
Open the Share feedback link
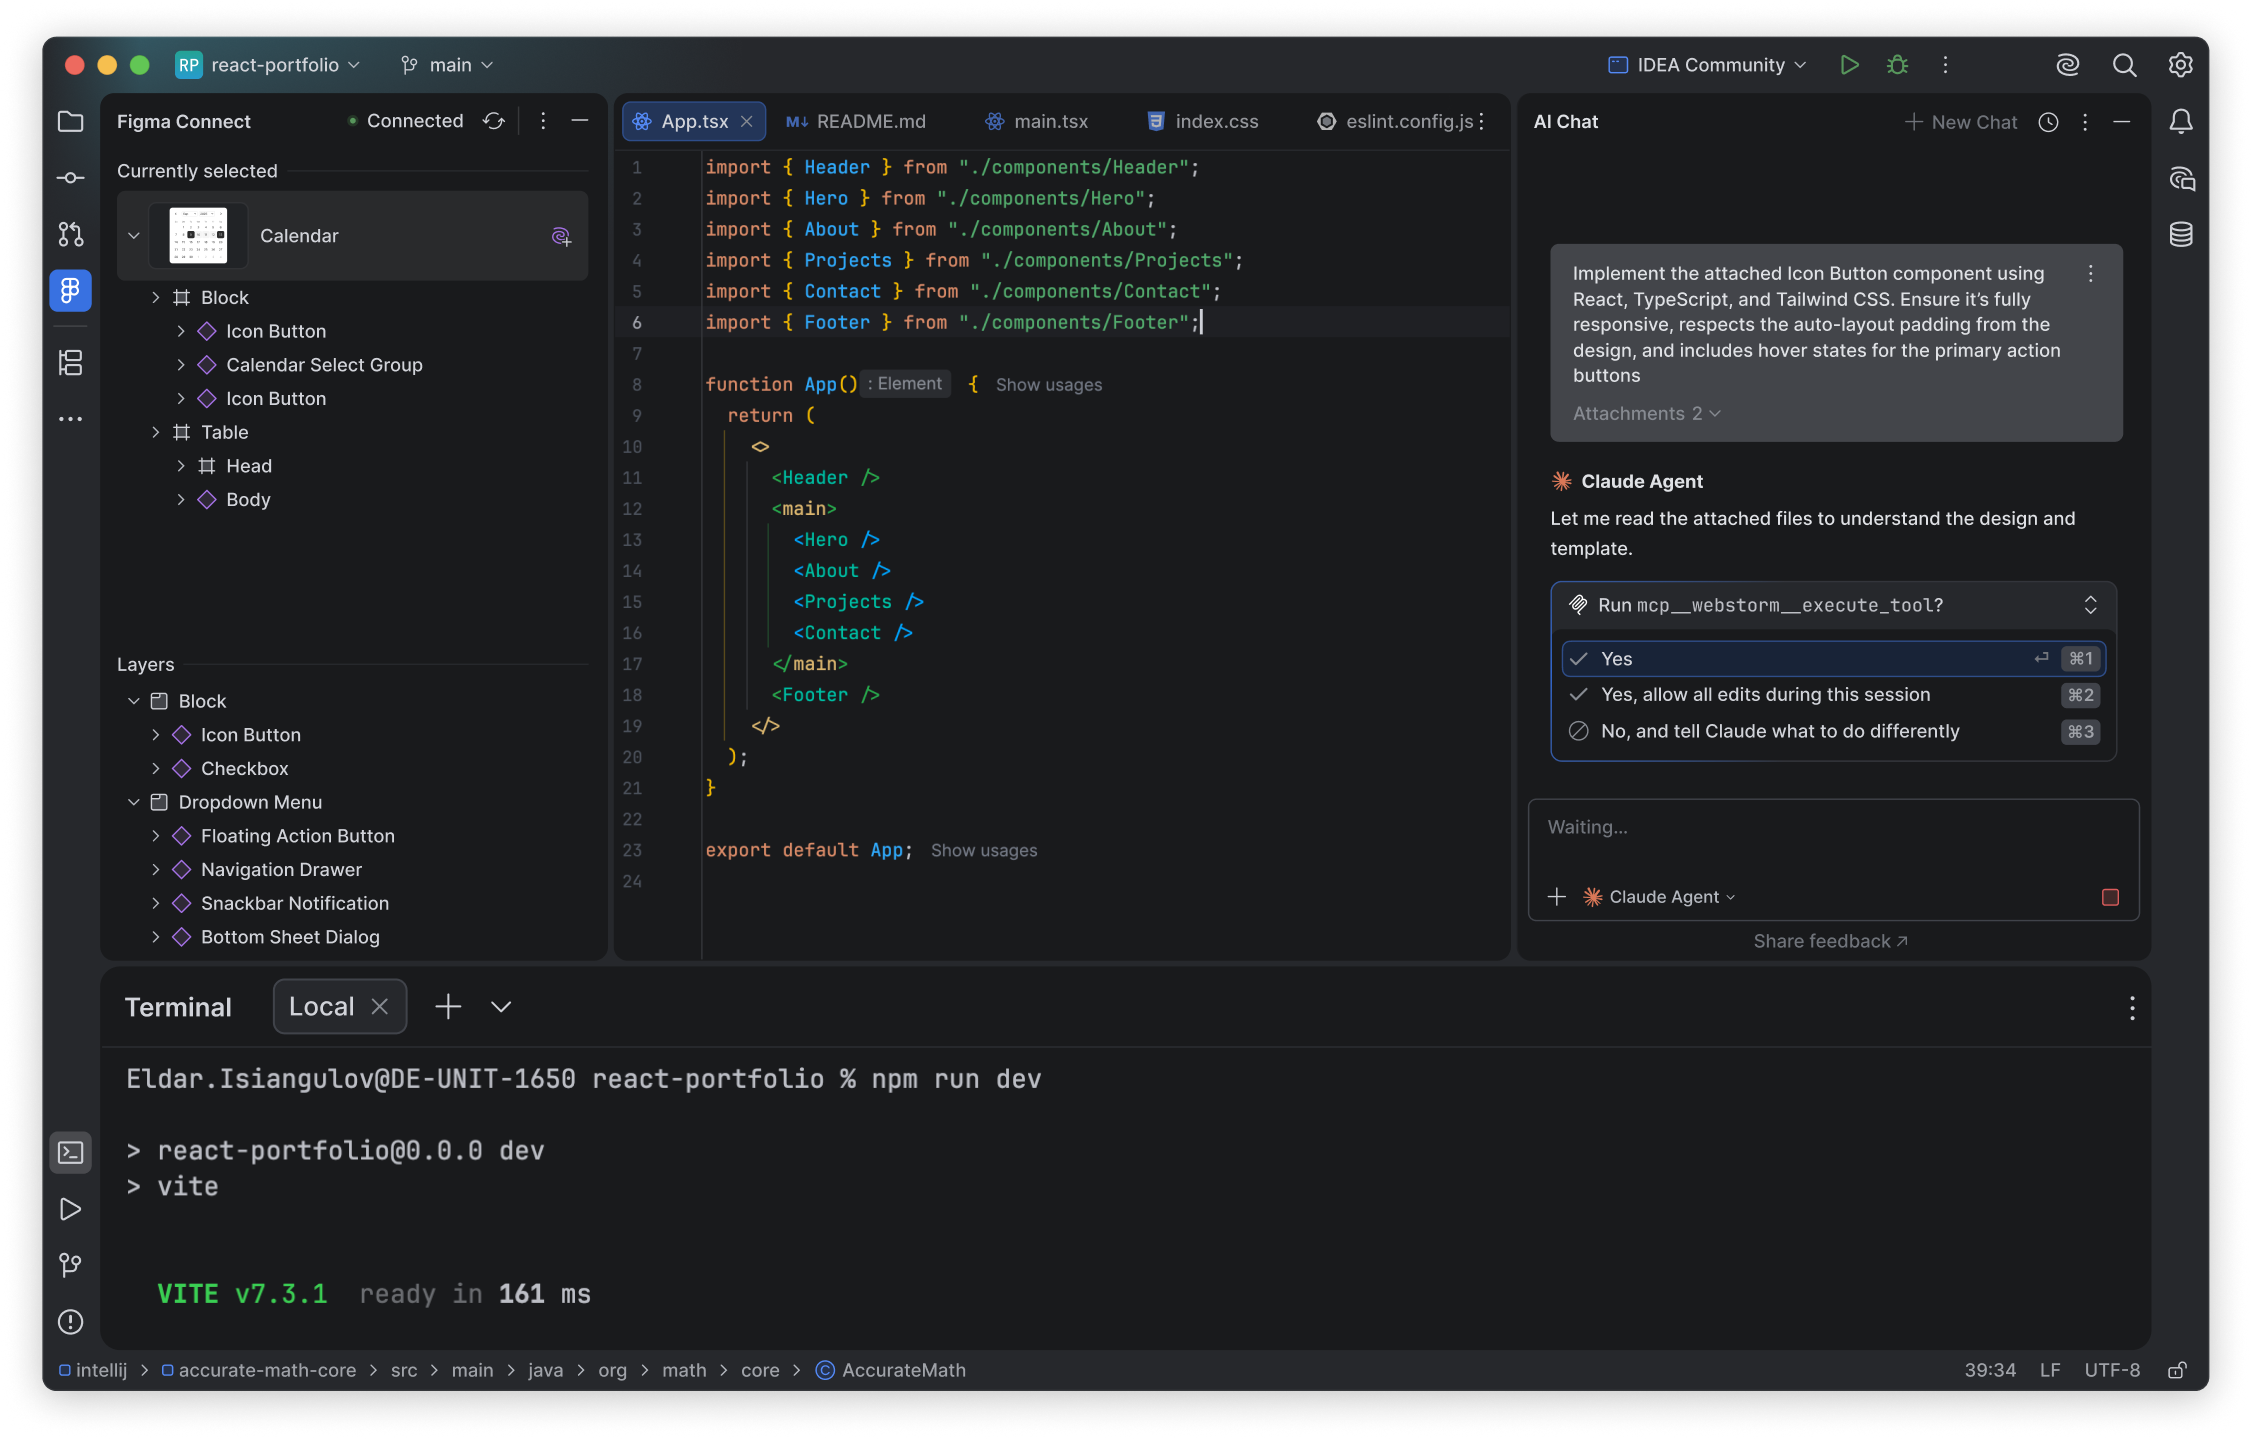(1831, 941)
